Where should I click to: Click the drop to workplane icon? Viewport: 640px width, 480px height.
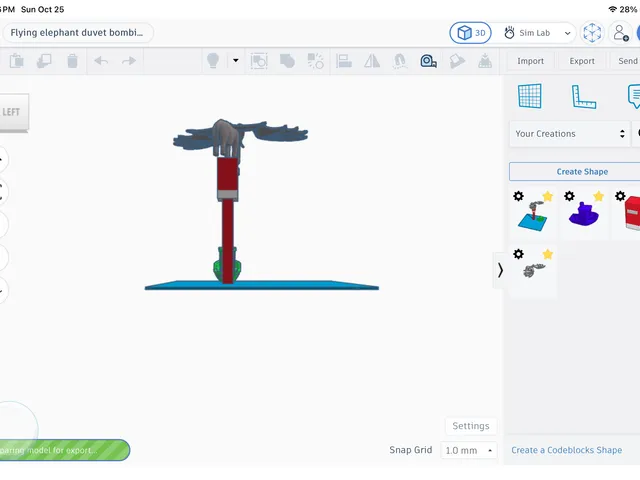click(485, 61)
